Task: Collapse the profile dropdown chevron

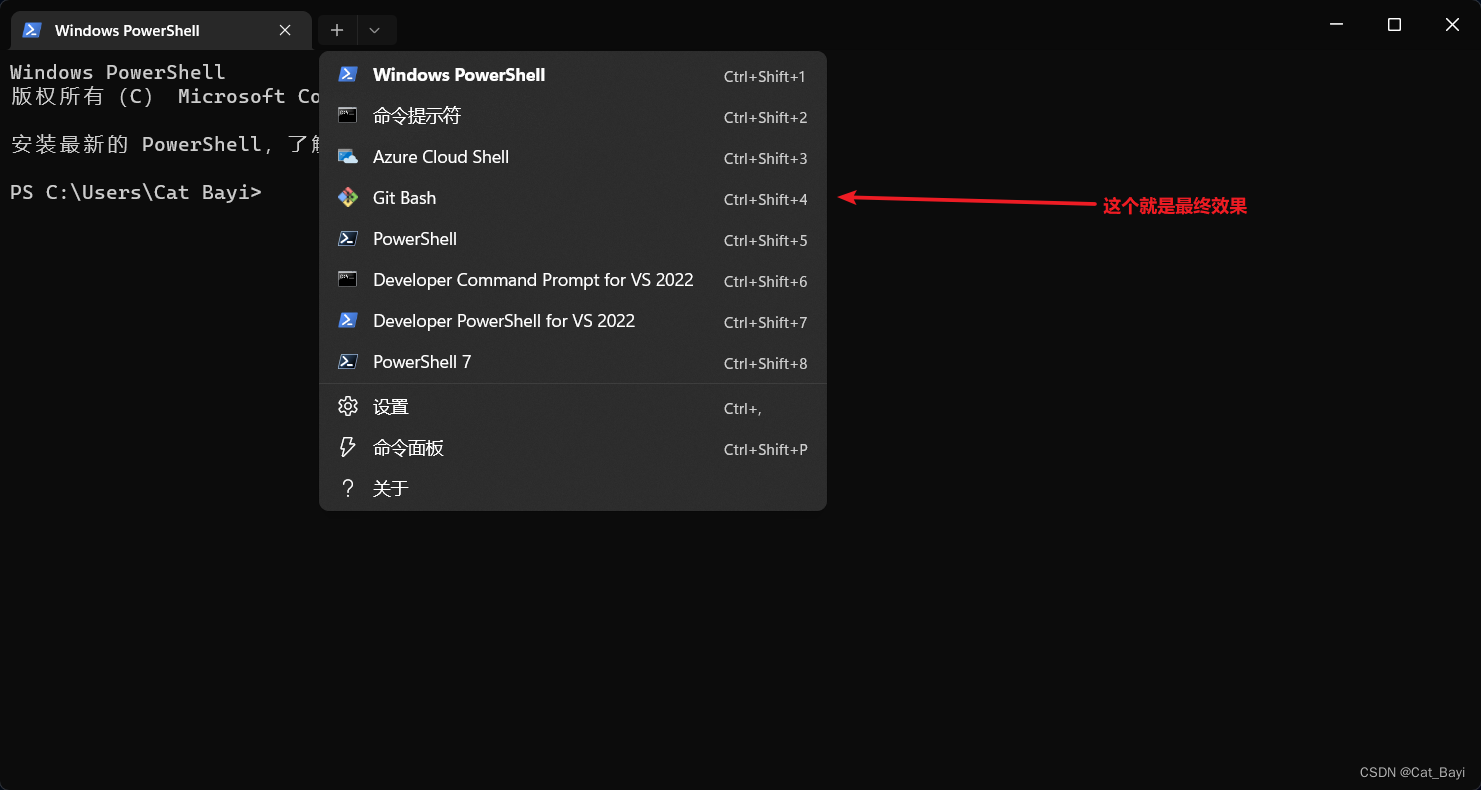Action: pyautogui.click(x=375, y=30)
